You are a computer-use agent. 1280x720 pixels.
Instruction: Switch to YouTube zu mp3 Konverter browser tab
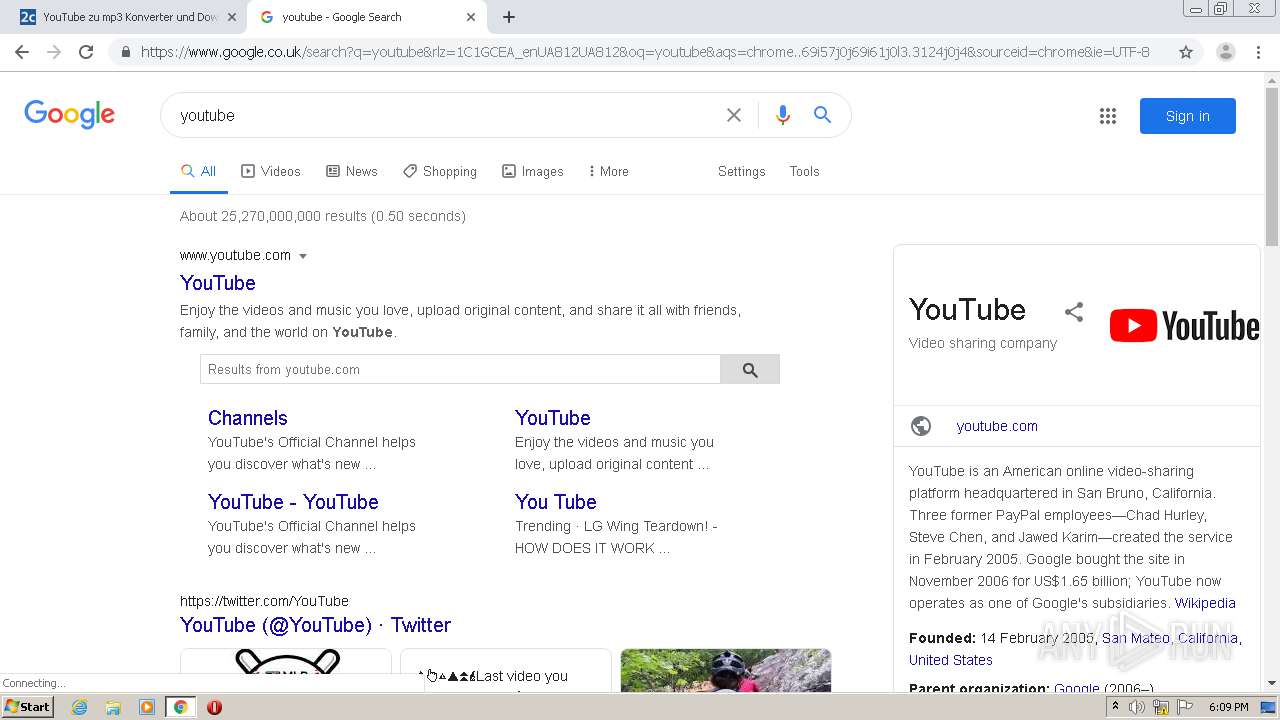click(x=130, y=17)
